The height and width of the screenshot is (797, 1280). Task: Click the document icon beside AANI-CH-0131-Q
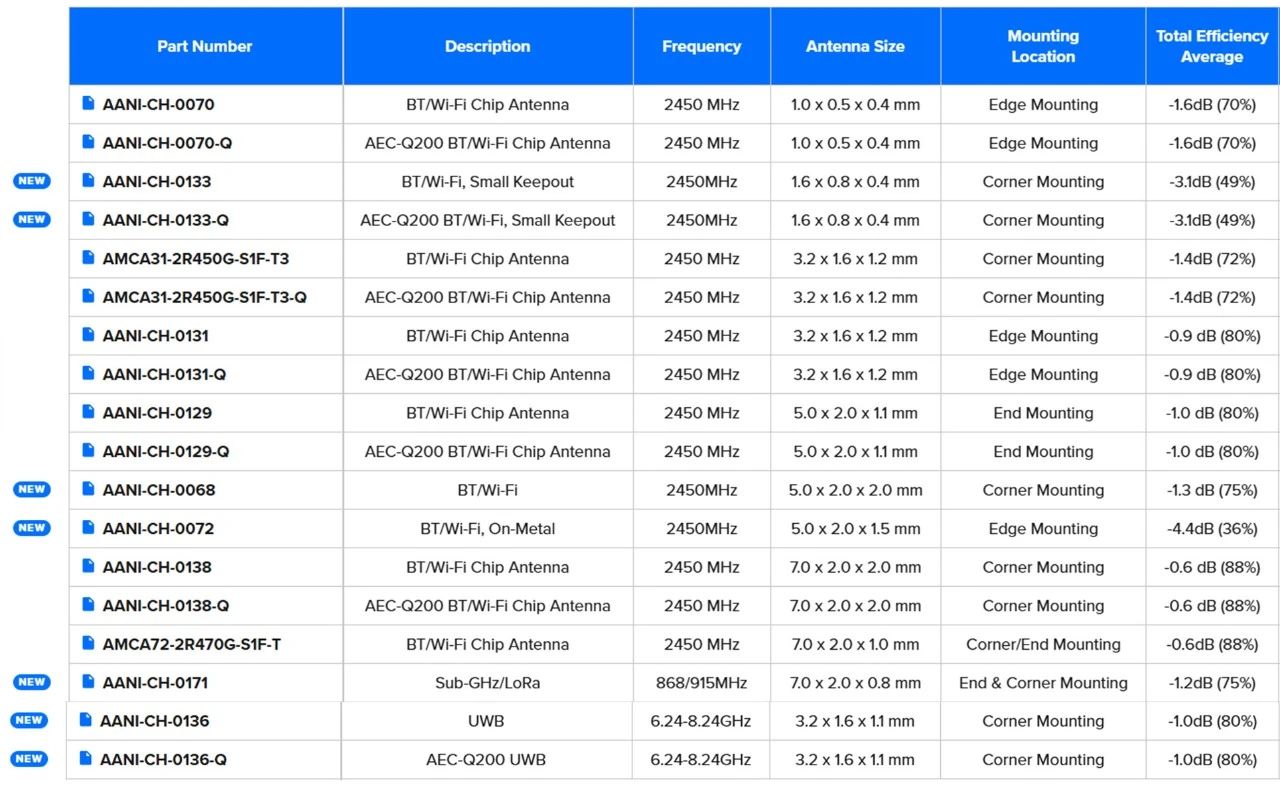click(88, 374)
